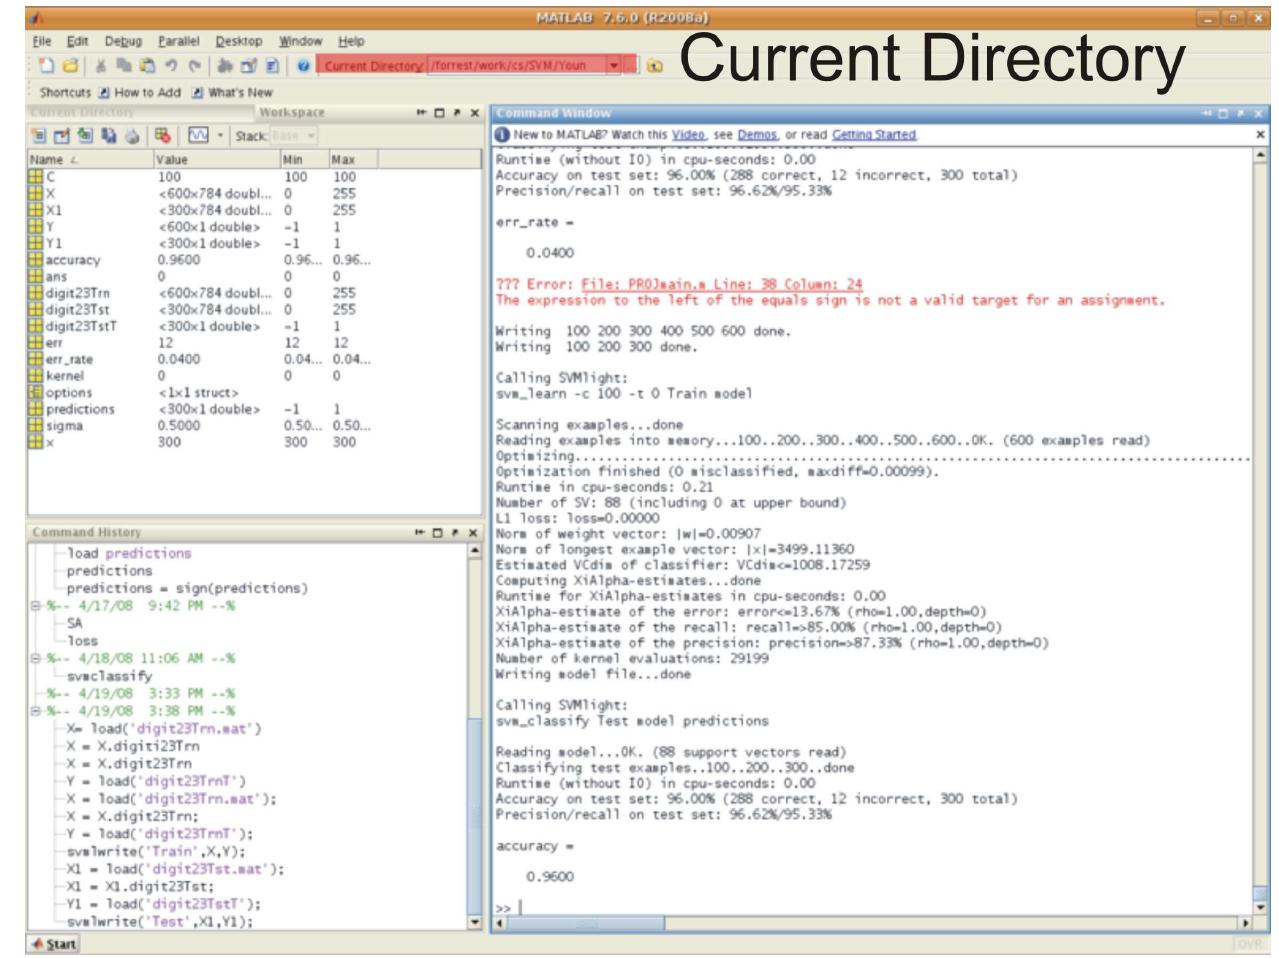Open the Window menu
The image size is (1279, 958).
point(300,41)
